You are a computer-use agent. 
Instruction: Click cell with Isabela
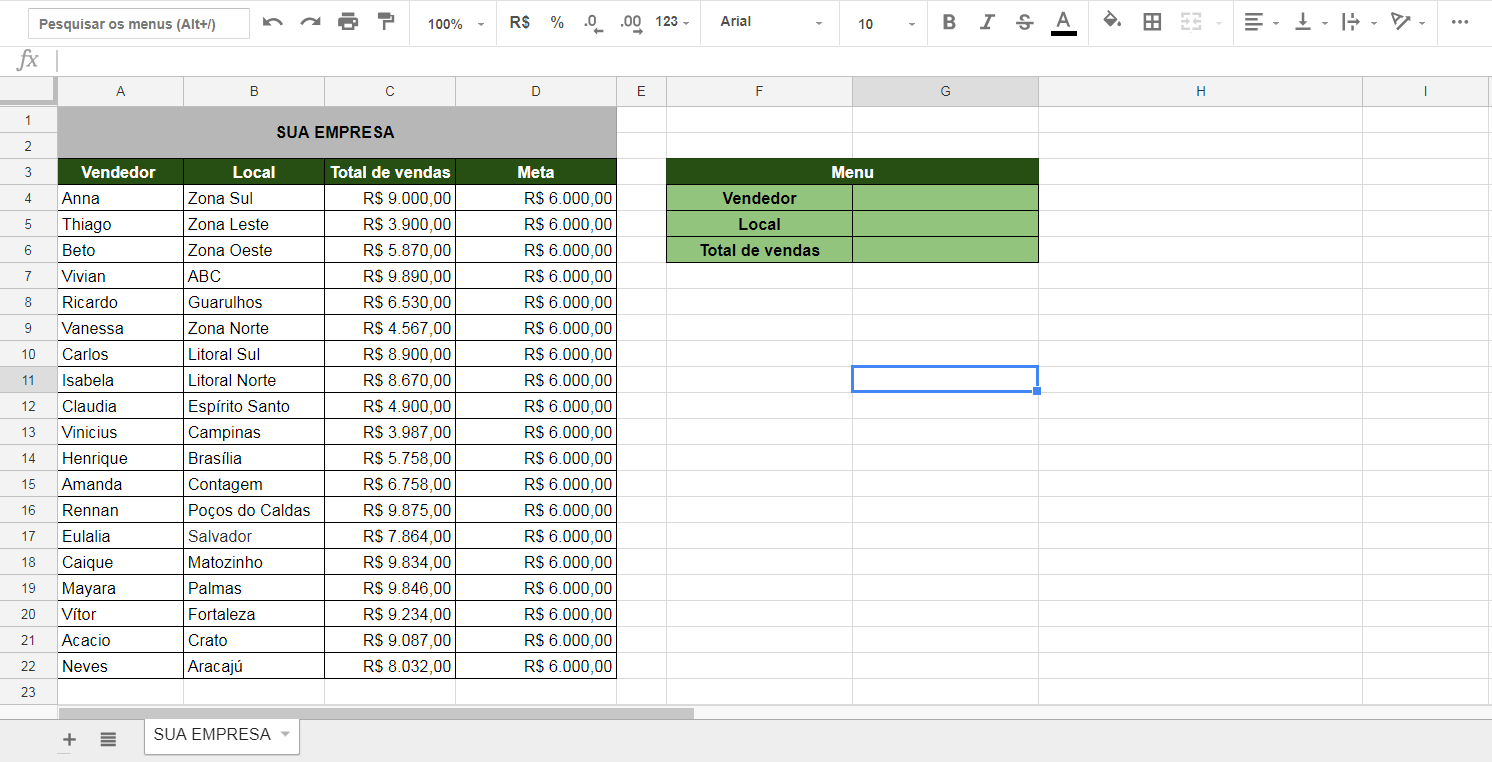[120, 380]
